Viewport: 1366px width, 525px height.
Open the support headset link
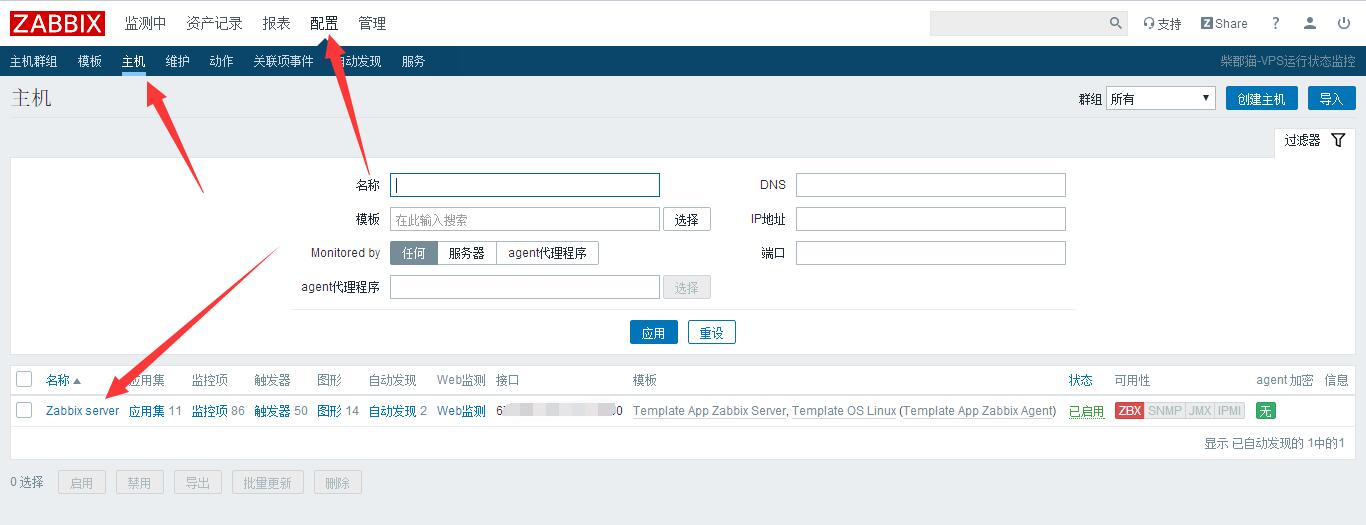pos(1162,24)
